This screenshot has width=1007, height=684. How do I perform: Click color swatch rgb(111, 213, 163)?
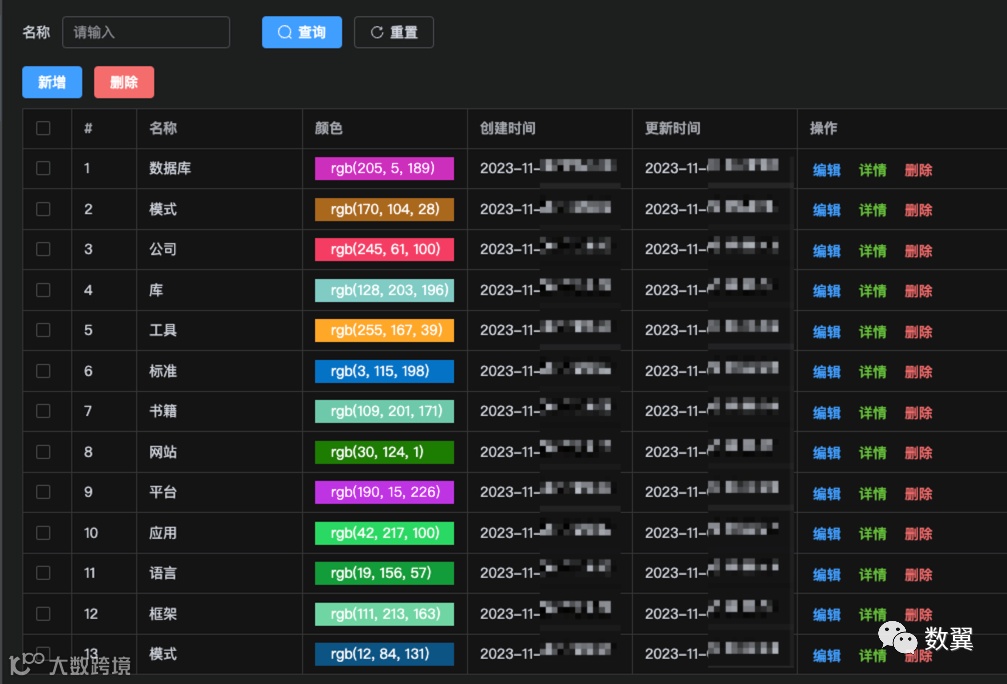pyautogui.click(x=384, y=614)
